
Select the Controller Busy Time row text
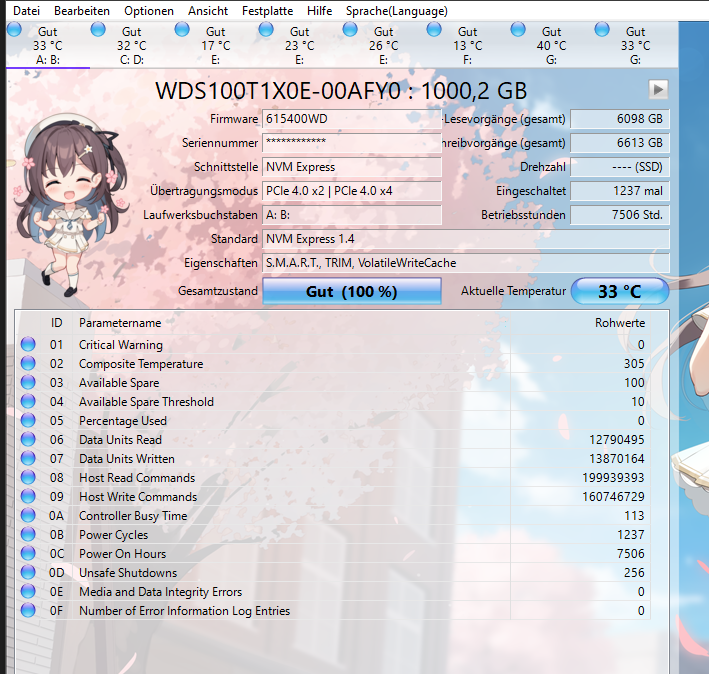click(133, 516)
